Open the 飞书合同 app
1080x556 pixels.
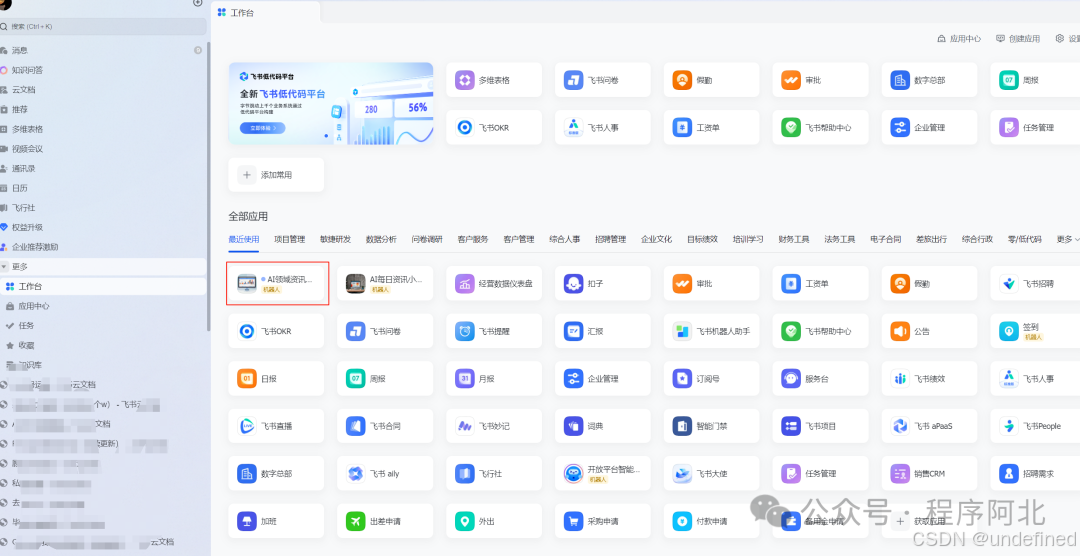385,426
